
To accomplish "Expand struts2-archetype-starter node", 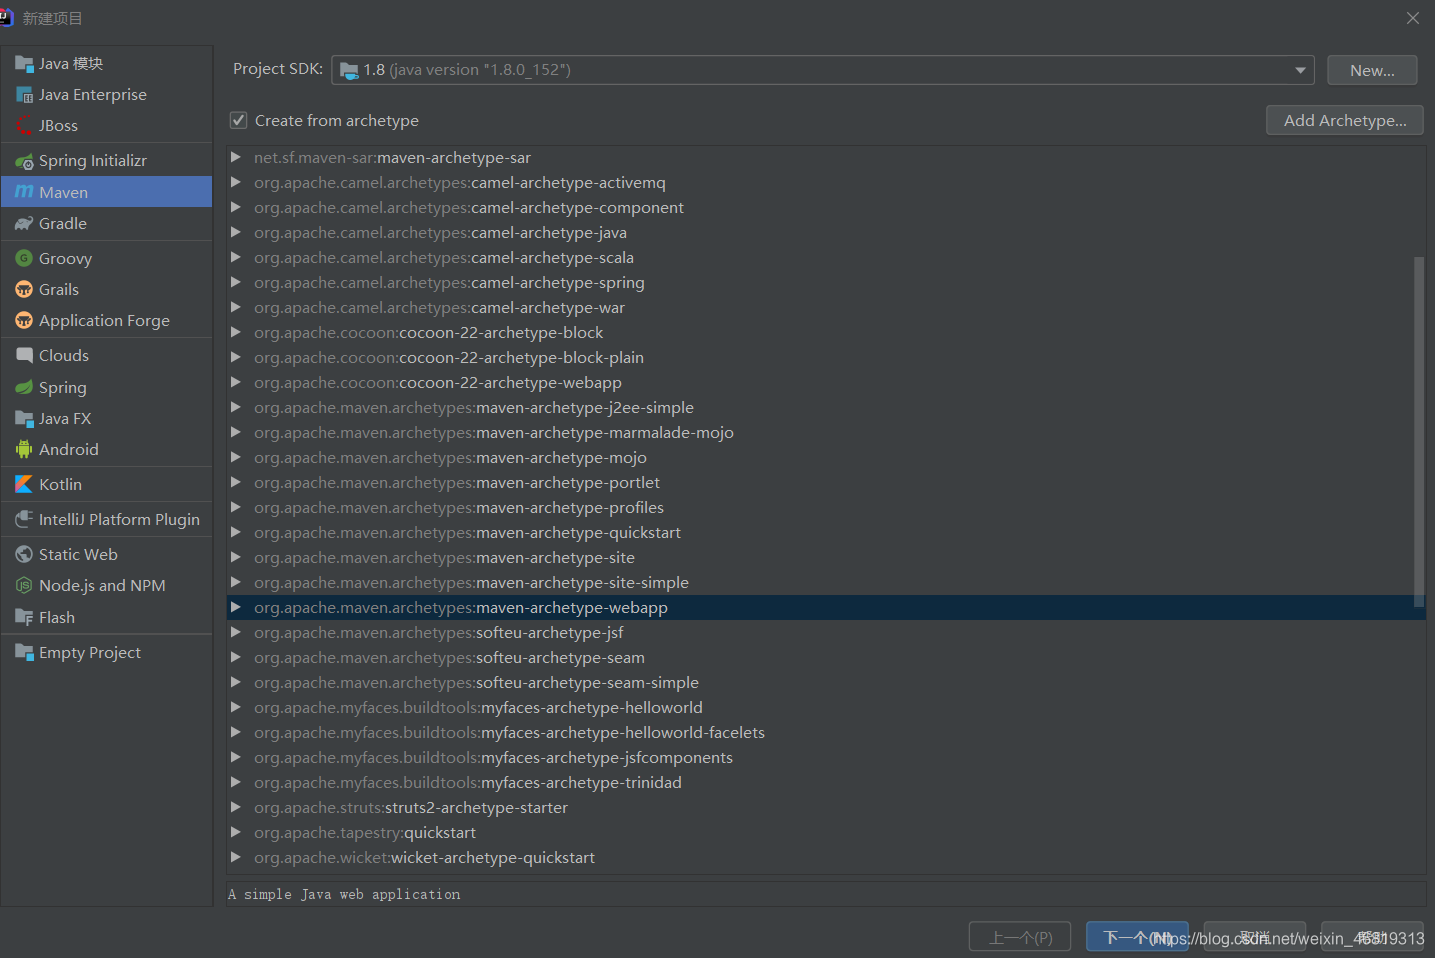I will click(236, 807).
